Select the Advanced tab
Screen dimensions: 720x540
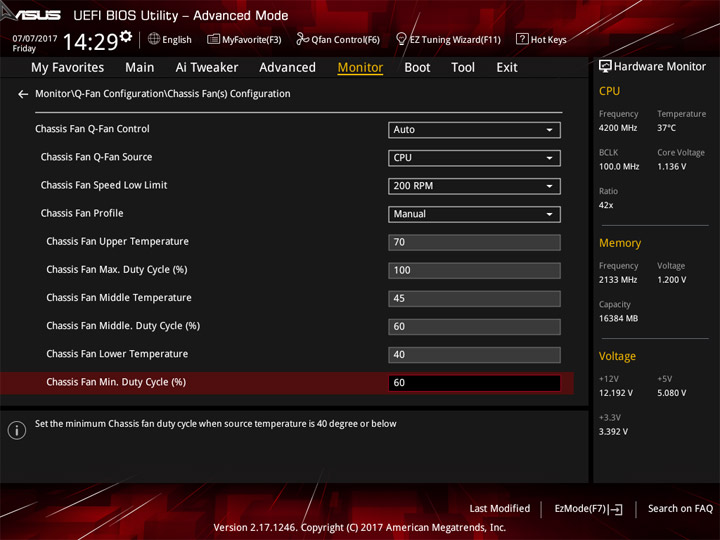(287, 68)
